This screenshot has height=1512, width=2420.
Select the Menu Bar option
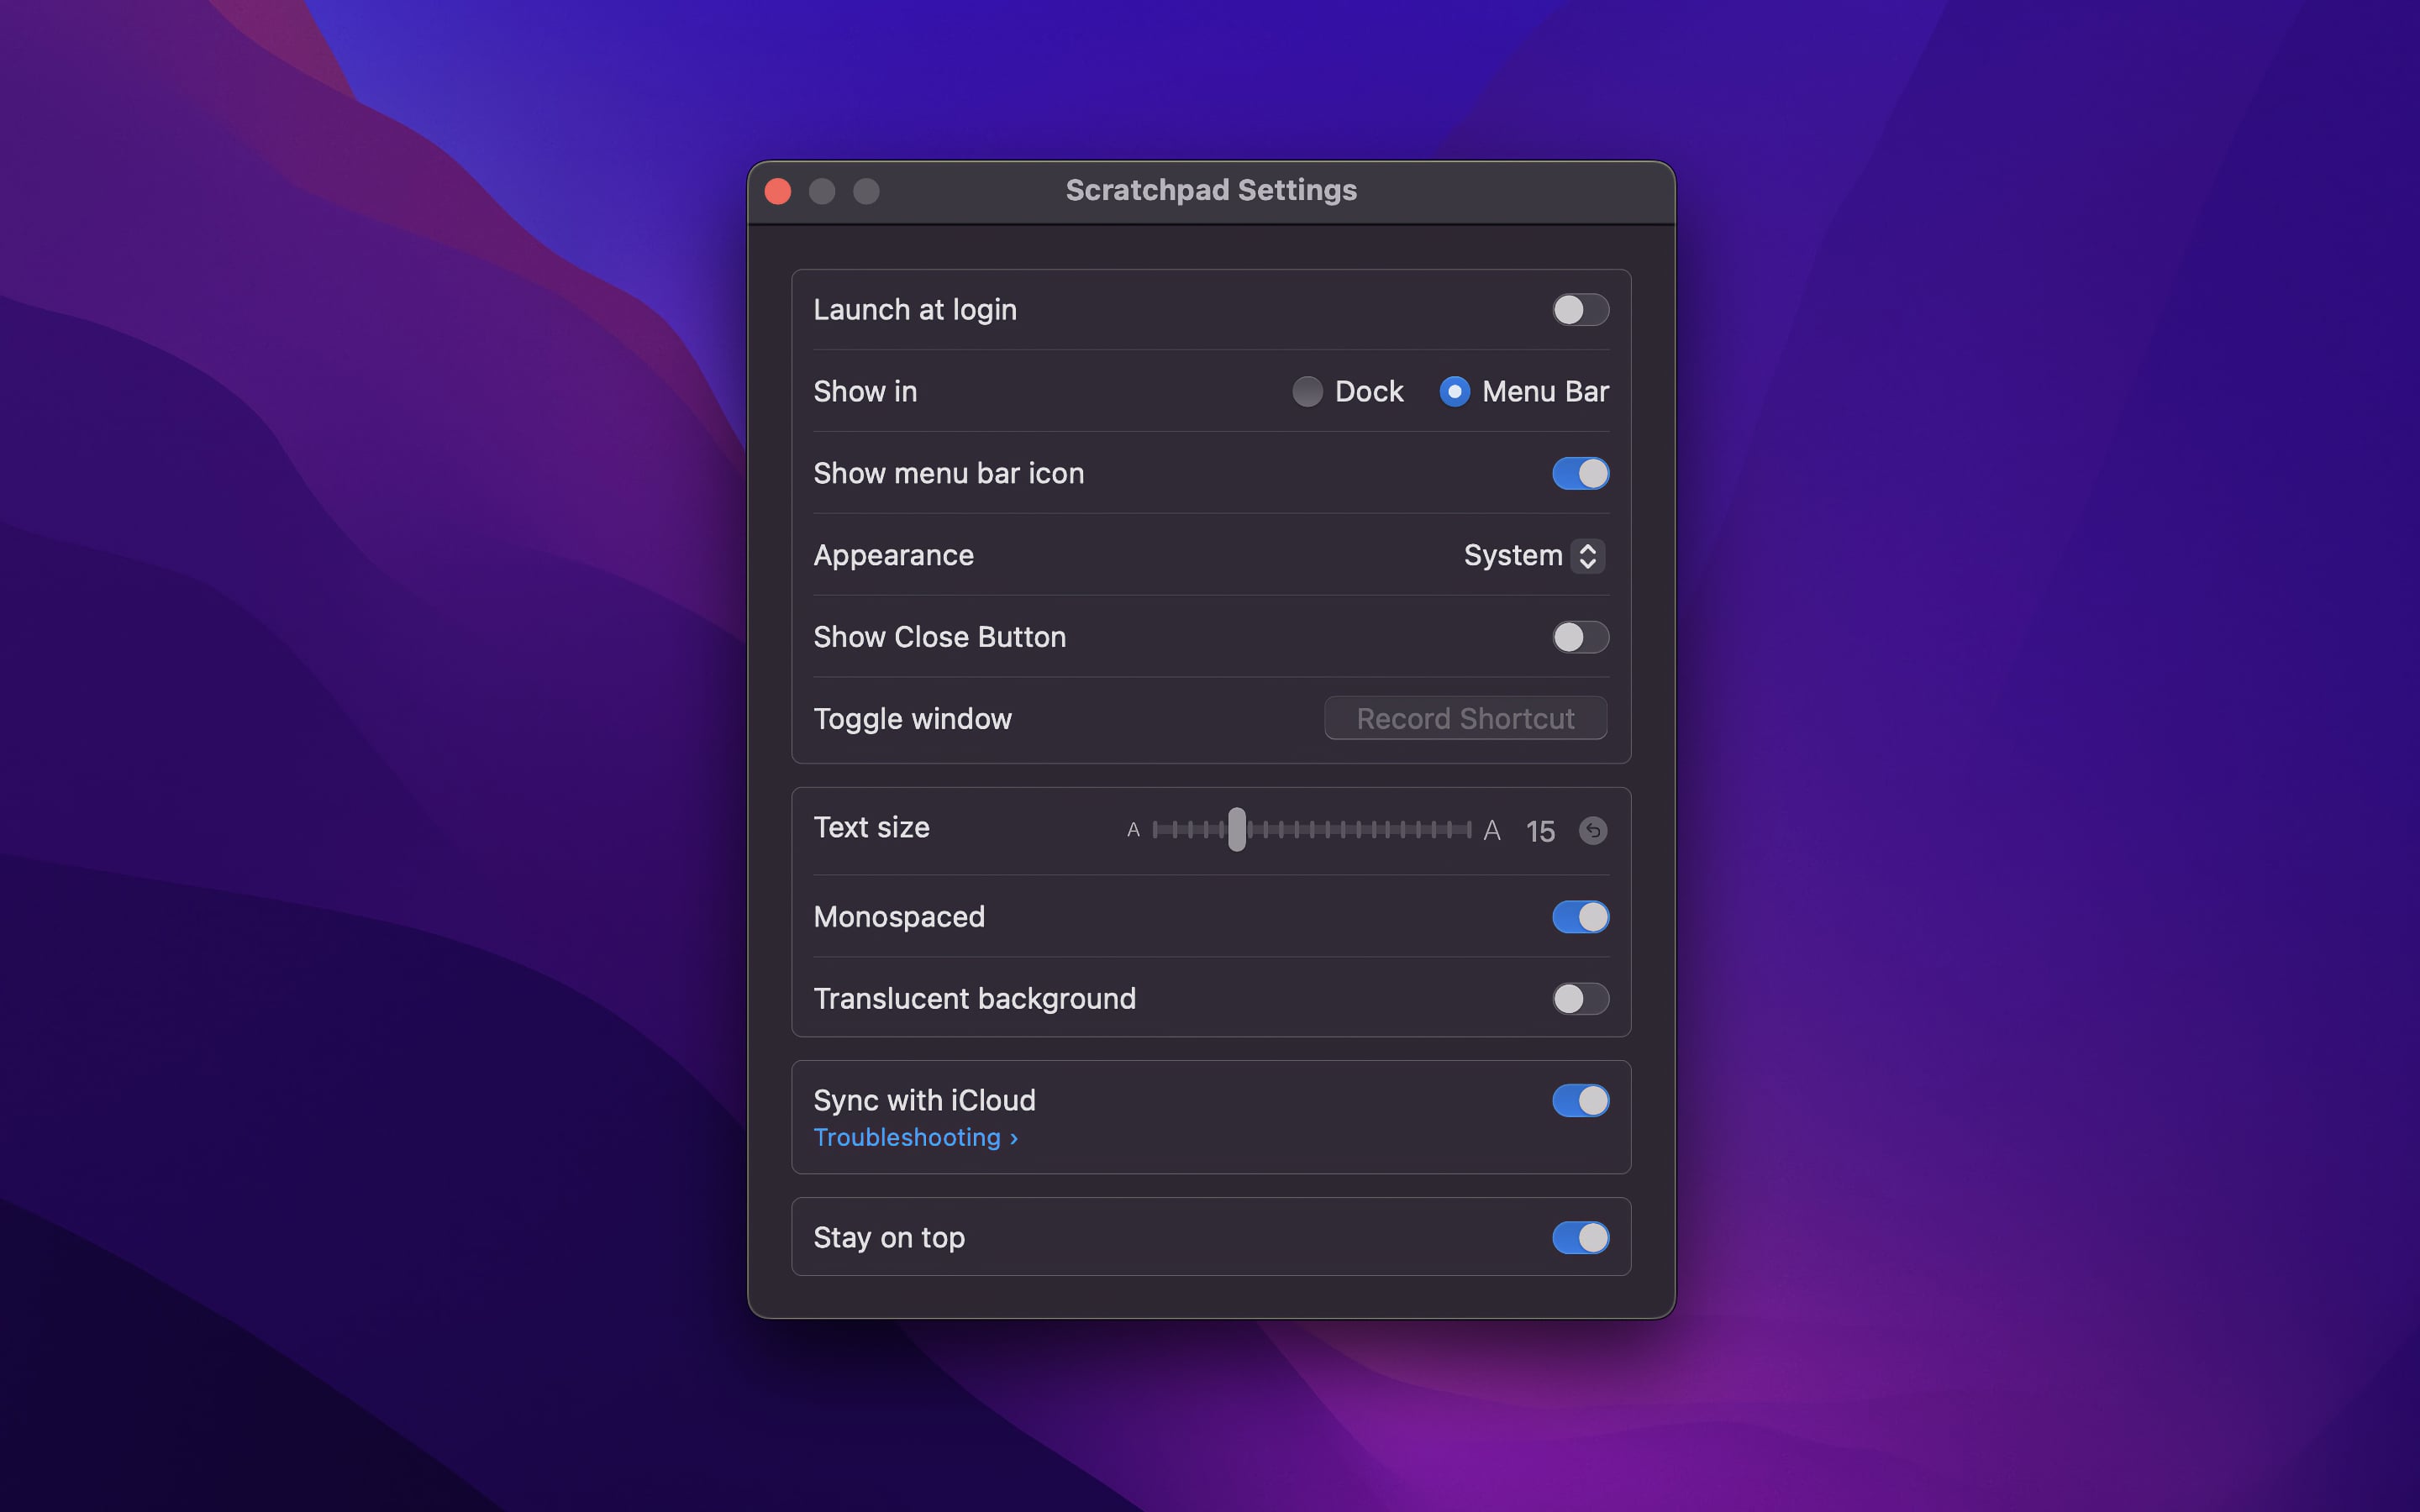tap(1456, 392)
